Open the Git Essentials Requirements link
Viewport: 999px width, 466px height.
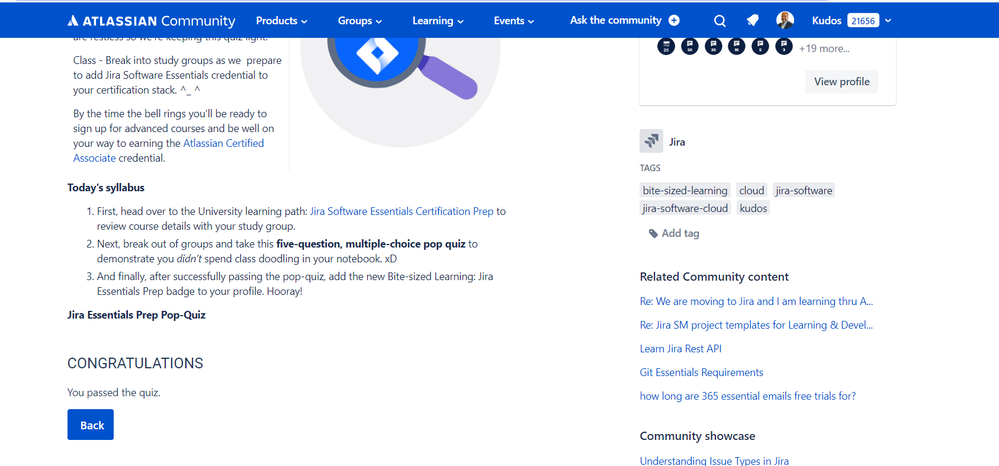point(701,372)
